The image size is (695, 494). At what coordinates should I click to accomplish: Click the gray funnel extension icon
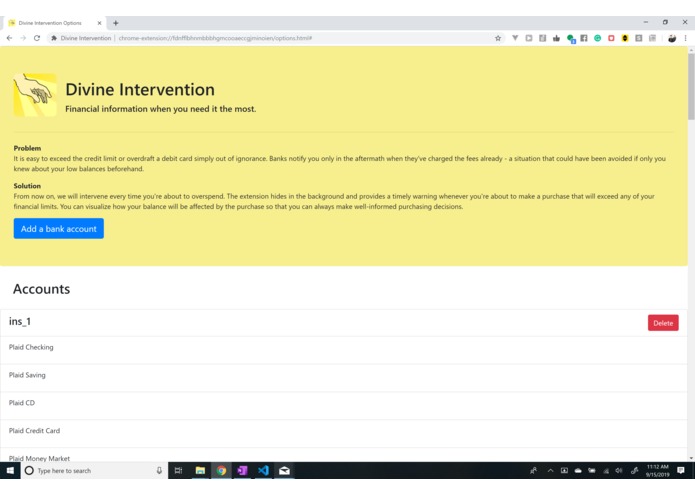point(515,38)
